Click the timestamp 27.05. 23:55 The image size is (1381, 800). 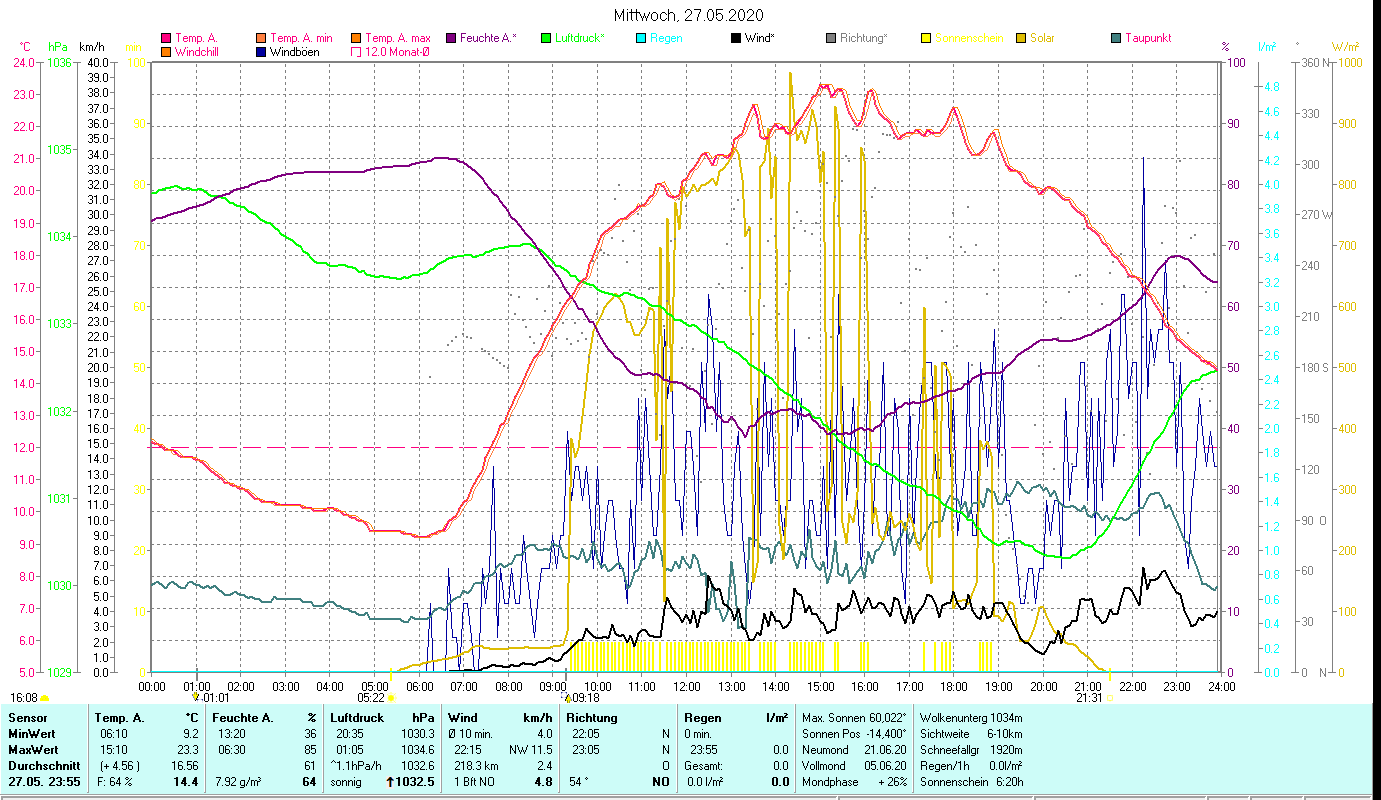(46, 781)
